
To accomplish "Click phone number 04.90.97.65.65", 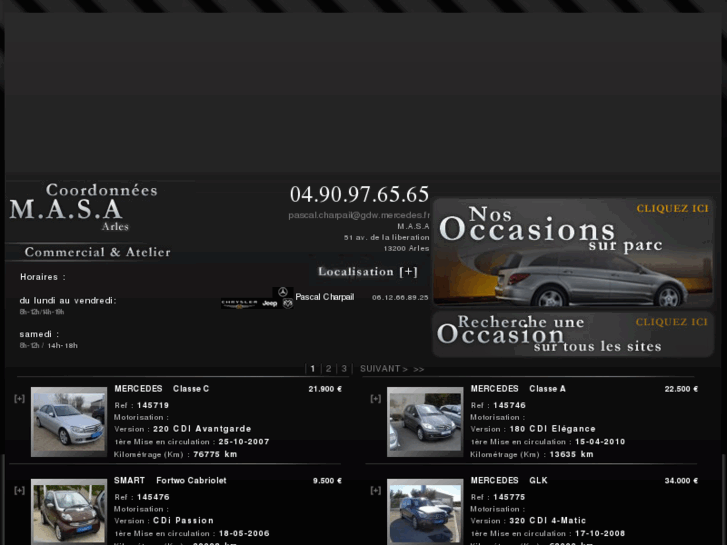I will pyautogui.click(x=359, y=194).
